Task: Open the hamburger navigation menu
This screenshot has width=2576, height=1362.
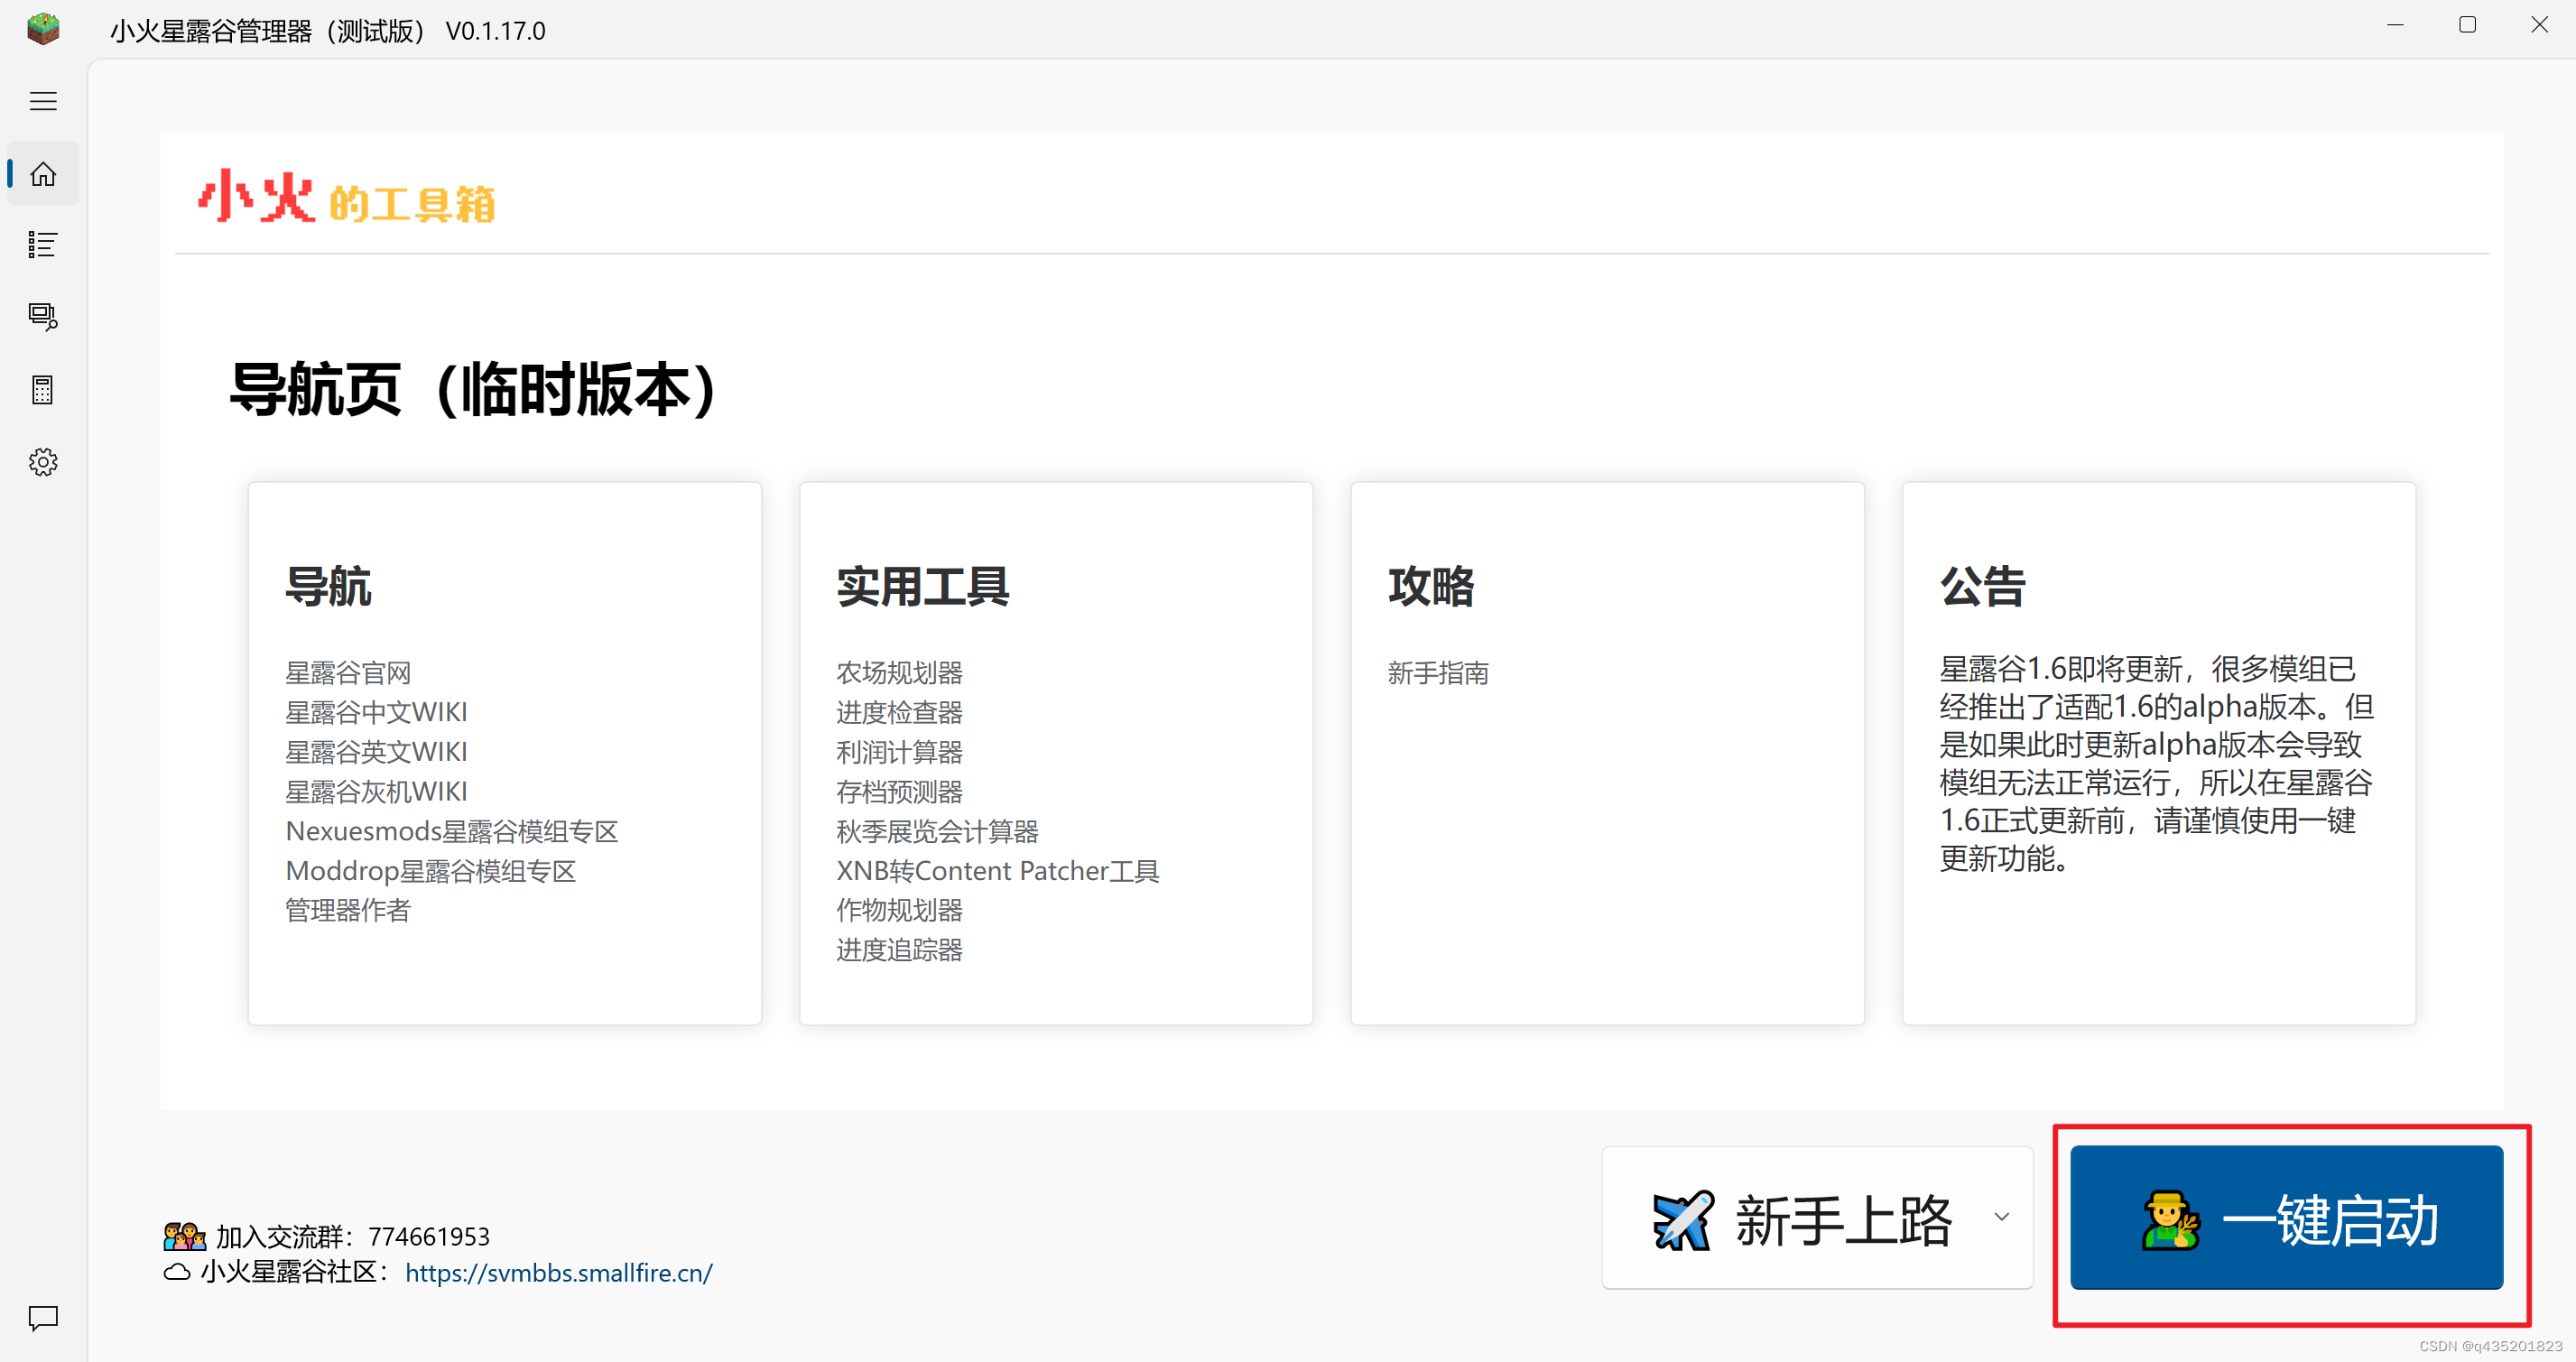Action: [x=43, y=102]
